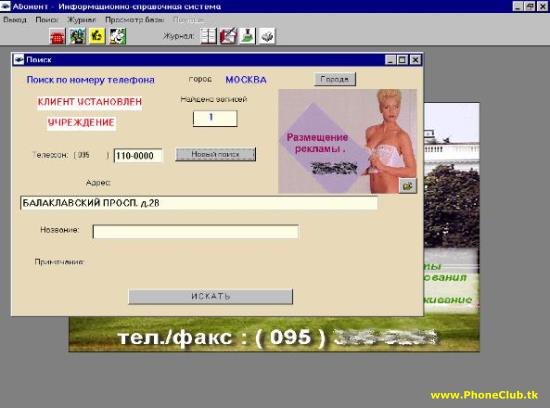Click small icon on the advertisement corner
This screenshot has width=550, height=408.
click(408, 186)
